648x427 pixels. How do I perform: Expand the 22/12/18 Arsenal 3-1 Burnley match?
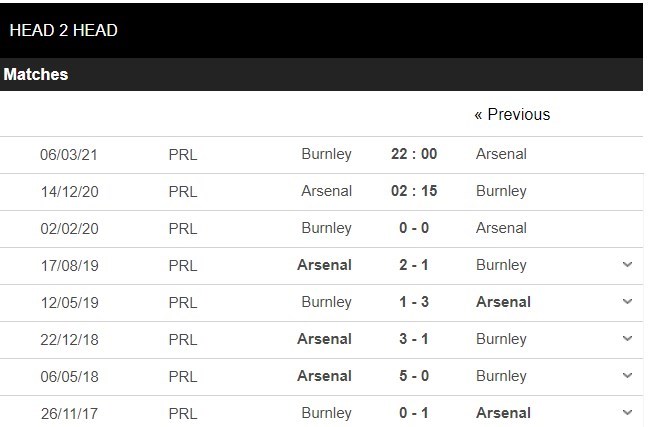click(627, 339)
